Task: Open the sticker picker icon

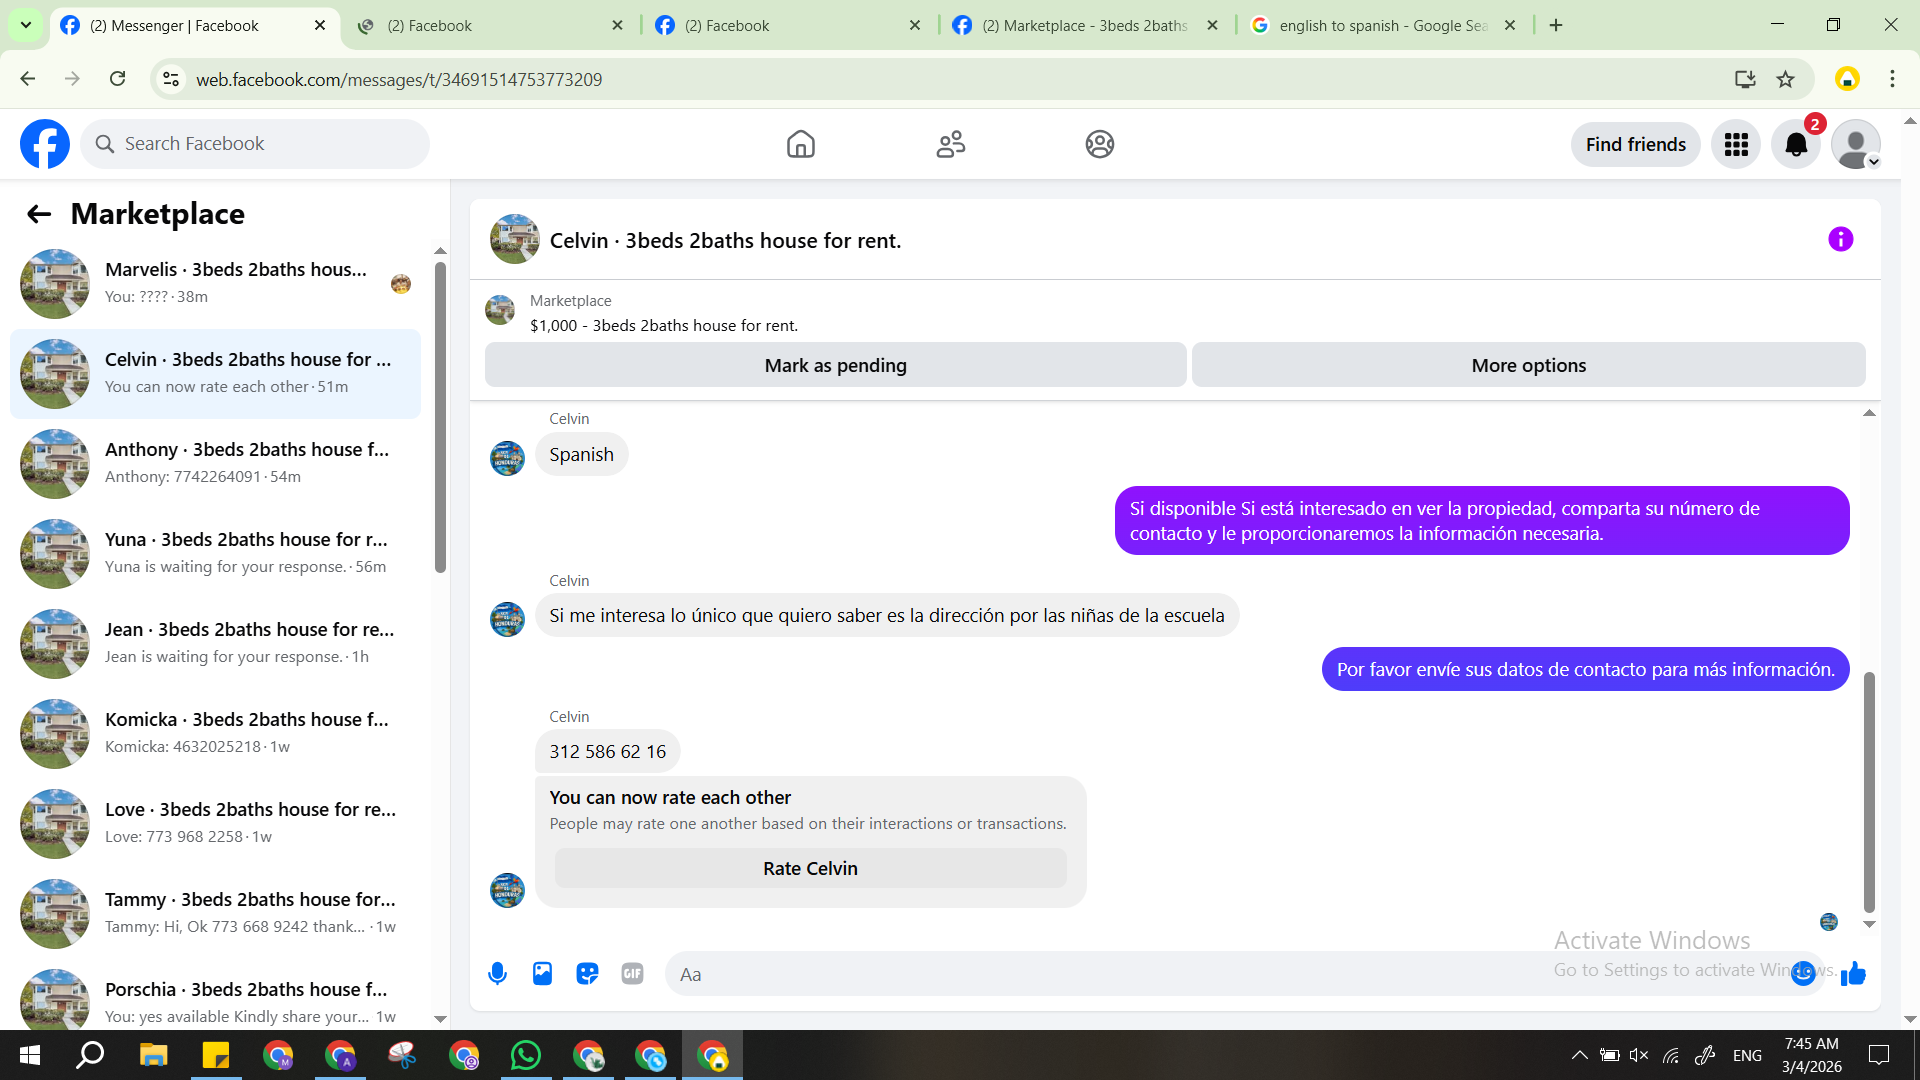Action: pos(587,973)
